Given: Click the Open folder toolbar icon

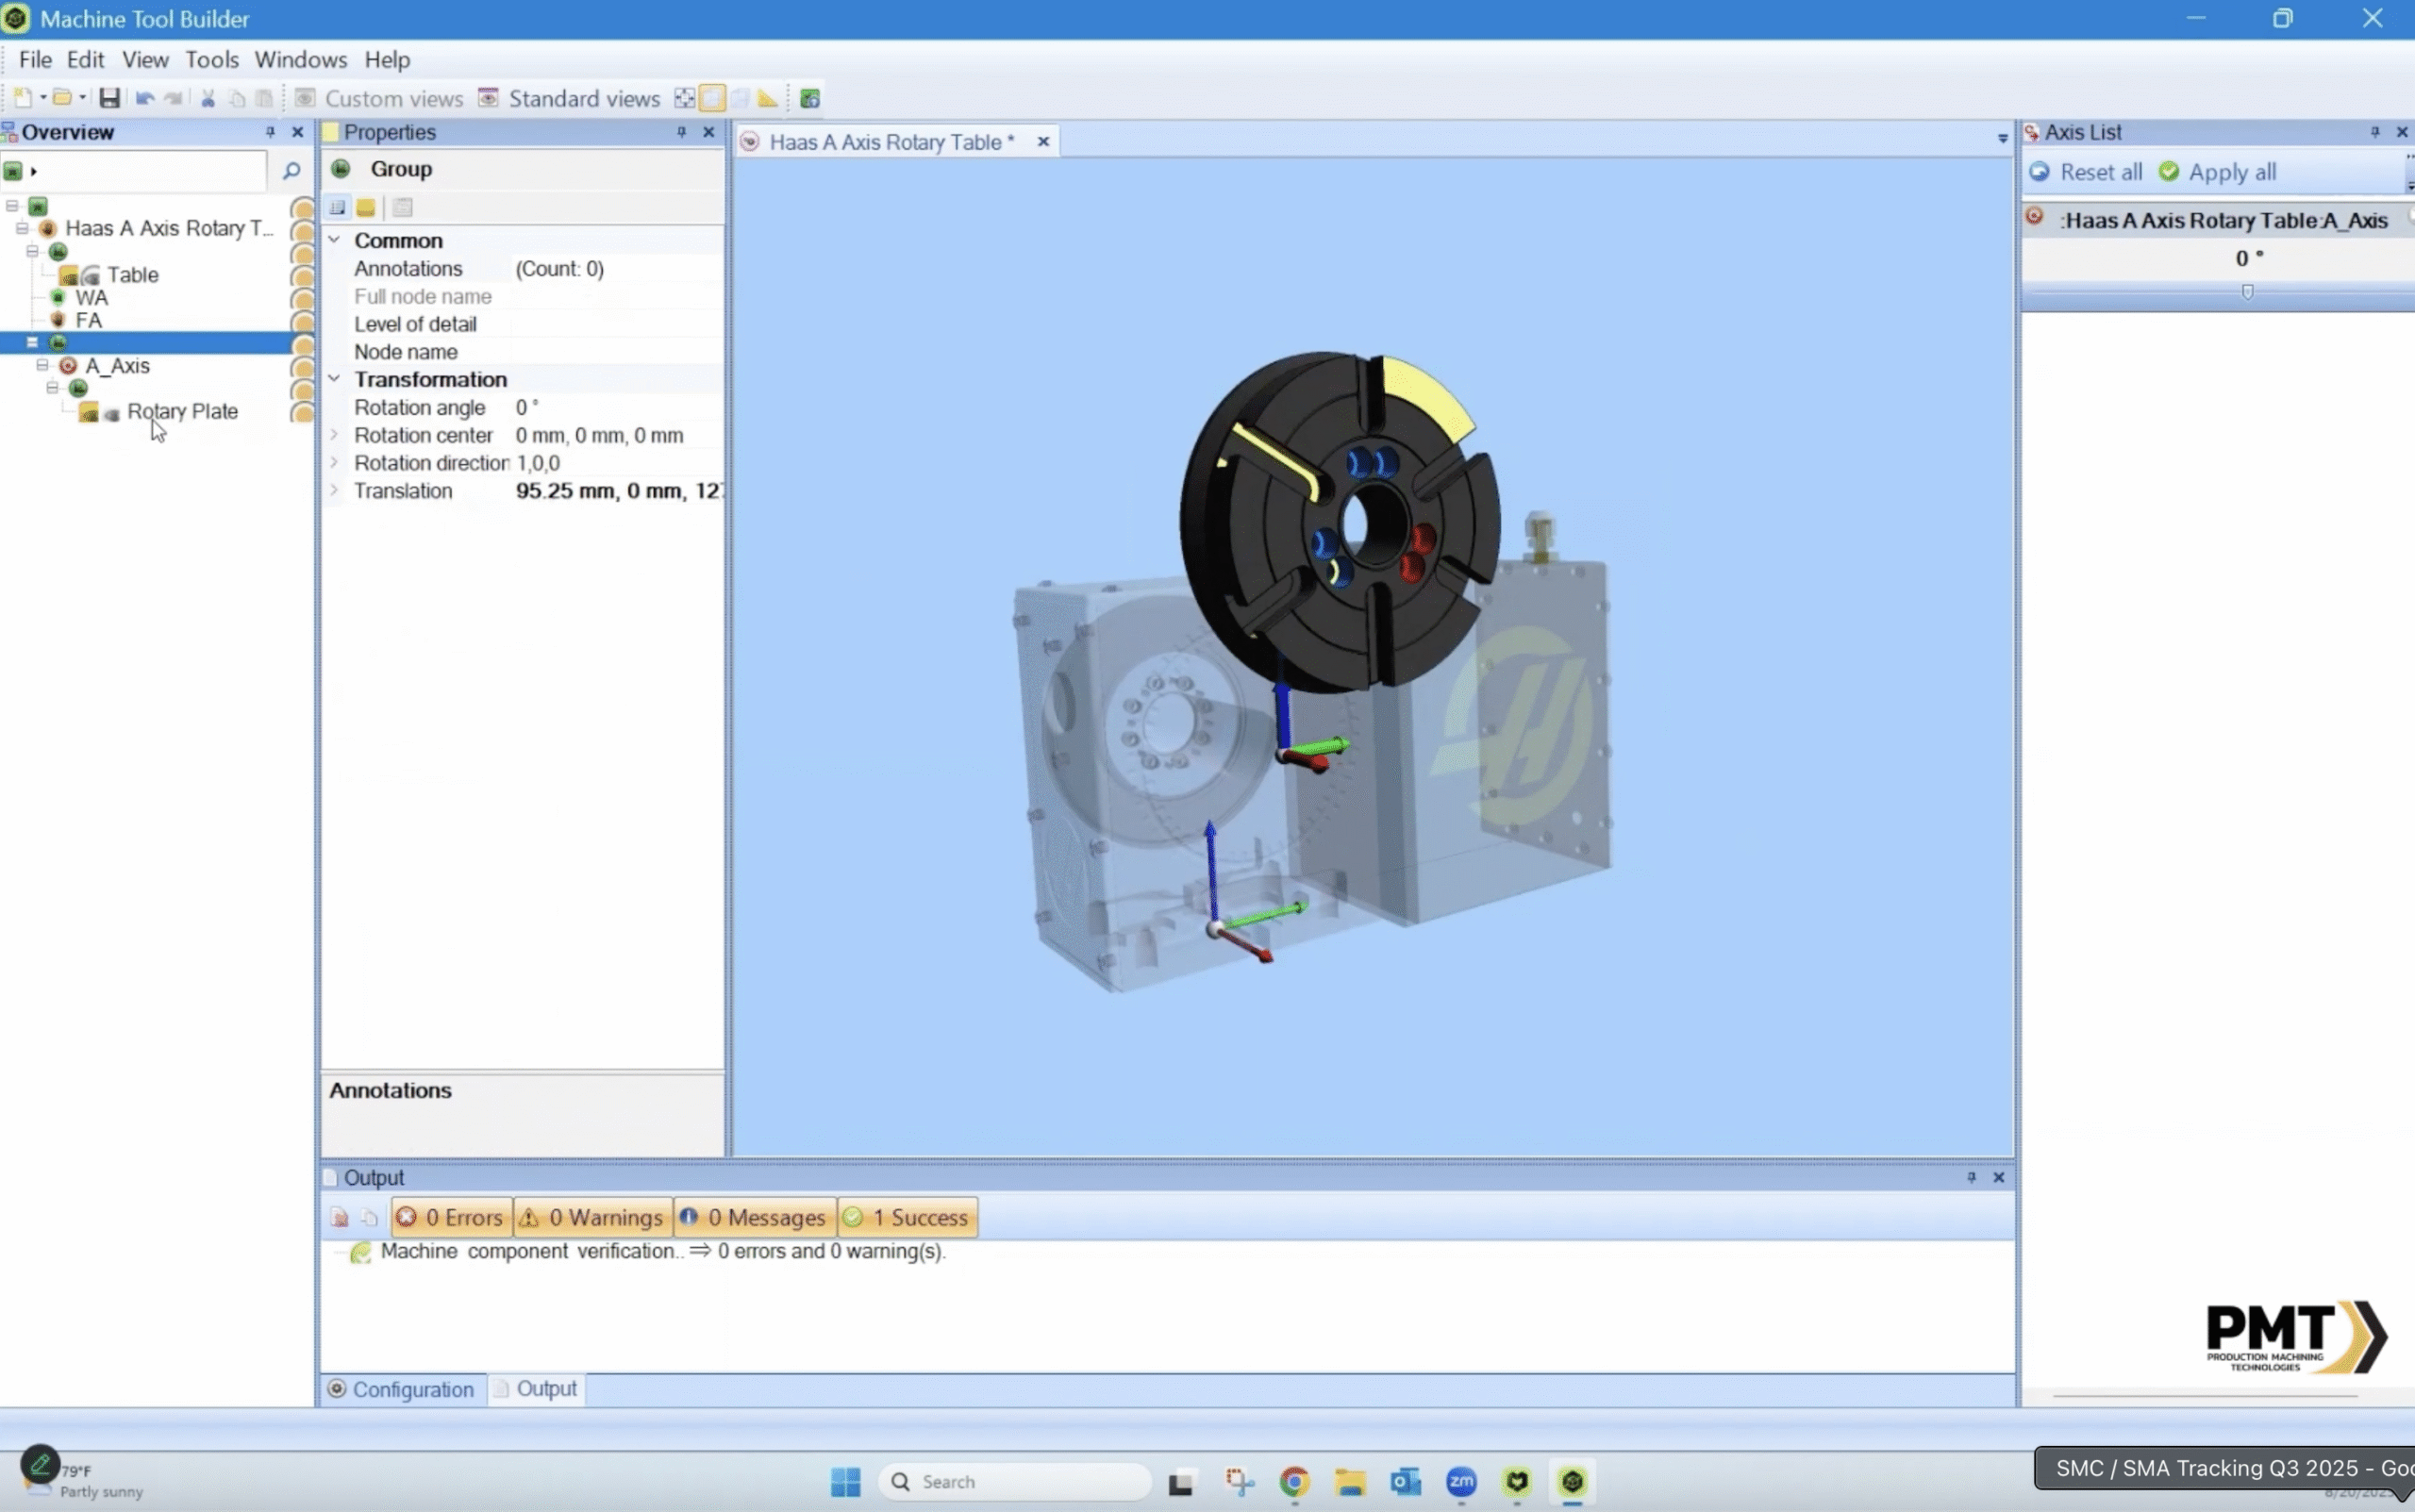Looking at the screenshot, I should pyautogui.click(x=62, y=98).
